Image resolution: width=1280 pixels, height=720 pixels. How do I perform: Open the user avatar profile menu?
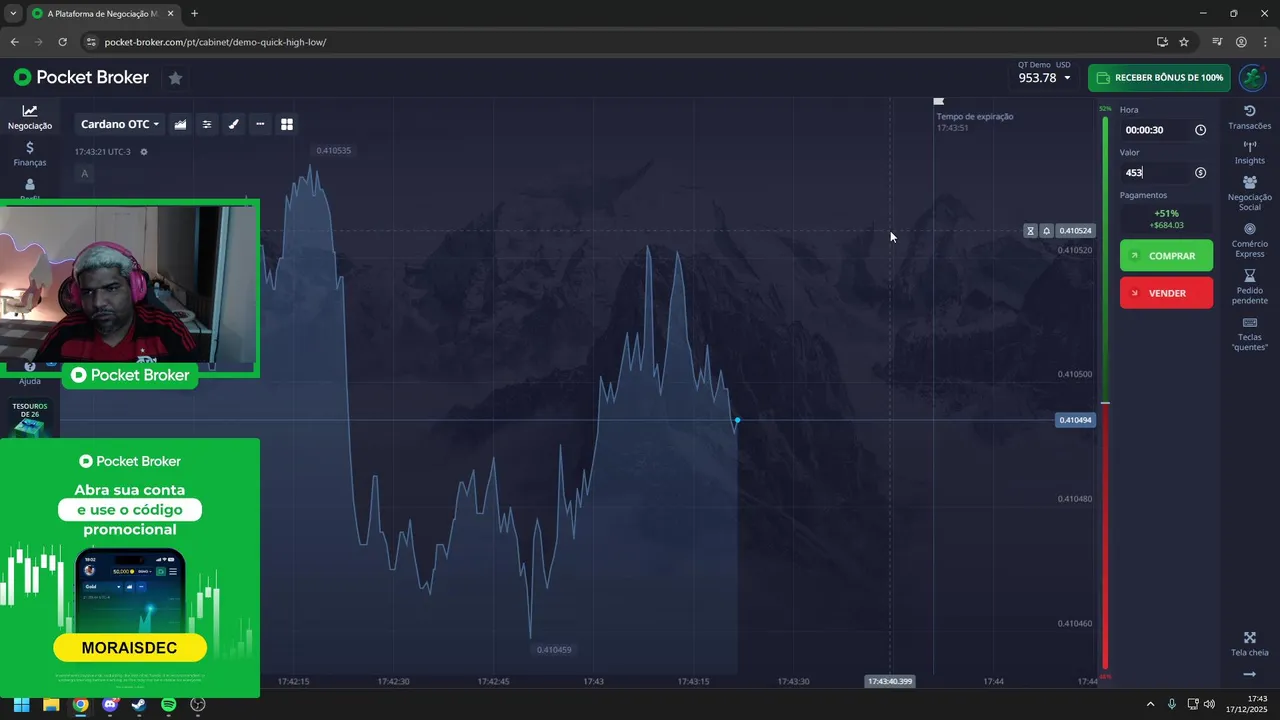(x=1252, y=77)
